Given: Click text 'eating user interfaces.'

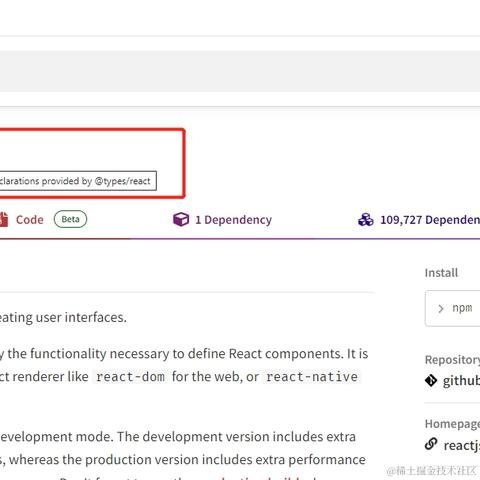Looking at the screenshot, I should coord(63,317).
